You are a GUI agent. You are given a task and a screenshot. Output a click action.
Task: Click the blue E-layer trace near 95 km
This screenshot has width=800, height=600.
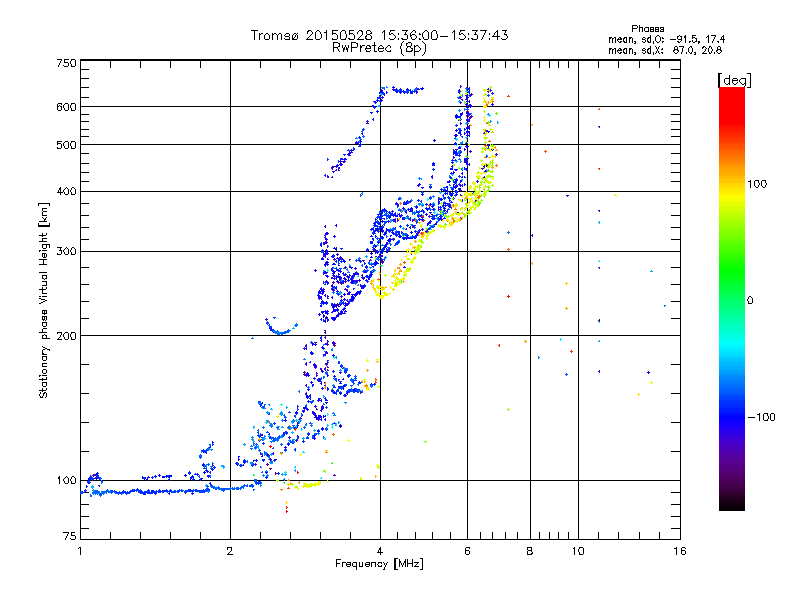[x=153, y=492]
